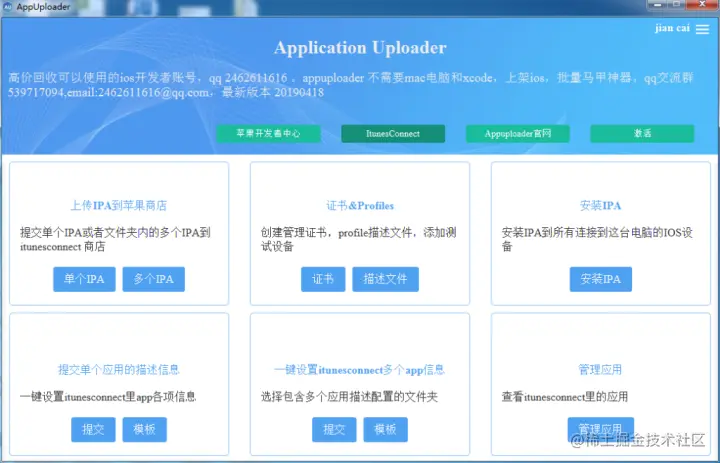
Task: Click description 一键设置itunesconnect里app各项信息
Action: (108, 397)
